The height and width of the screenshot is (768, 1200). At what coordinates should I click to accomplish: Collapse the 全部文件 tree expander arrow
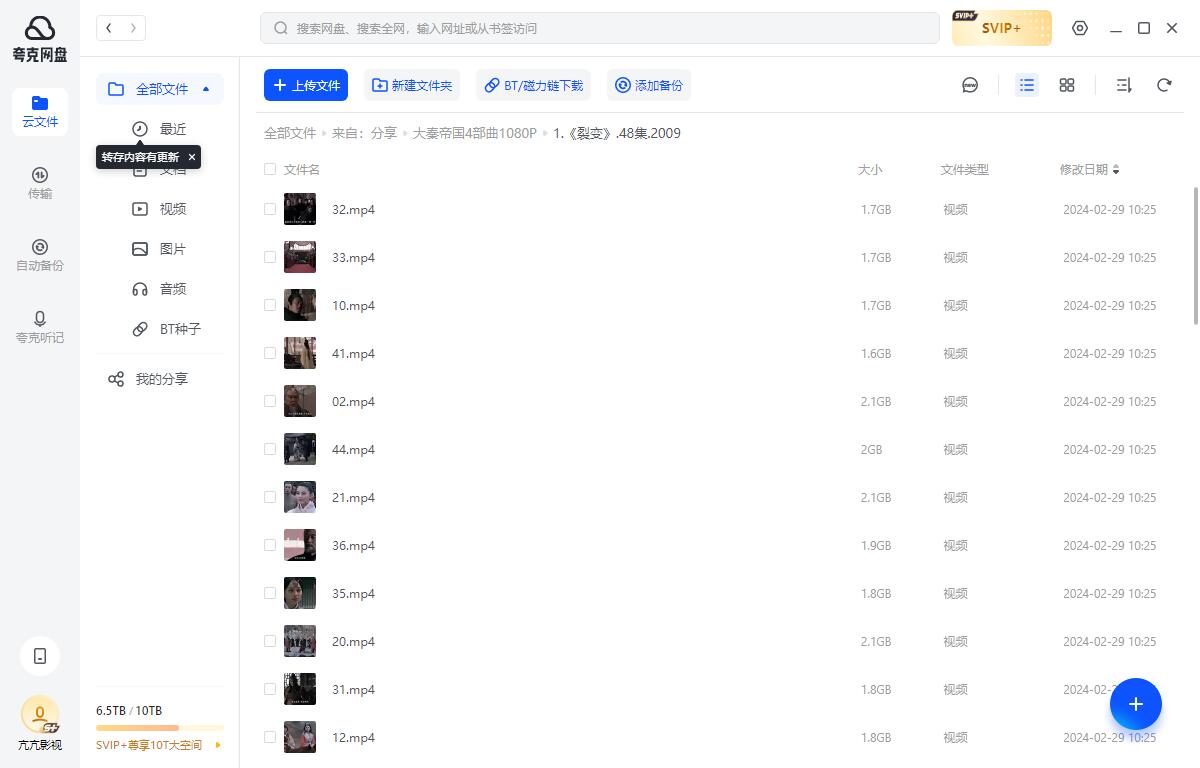tap(206, 89)
